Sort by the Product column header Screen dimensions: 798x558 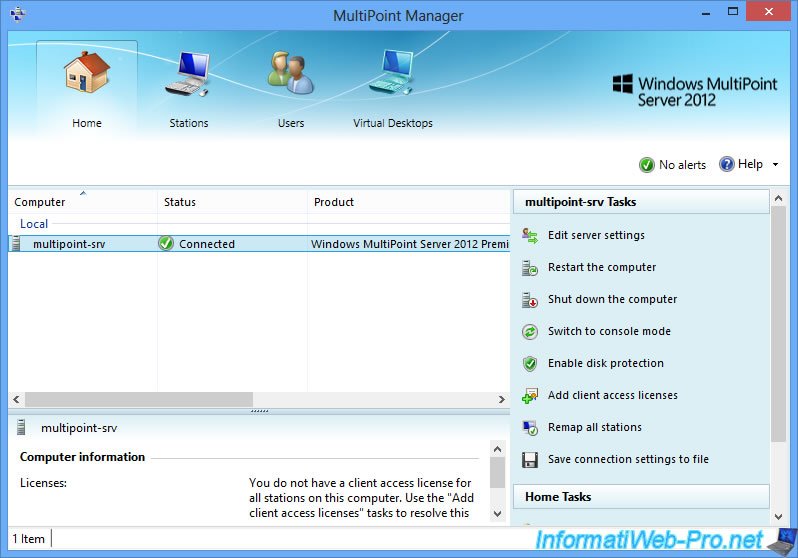coord(409,202)
